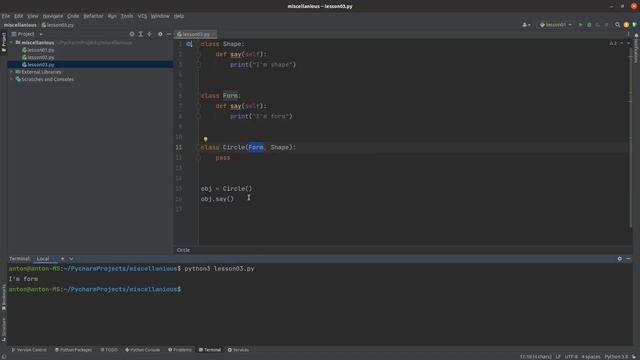
Task: Run the lesson01 configuration with the green play icon
Action: pos(580,25)
